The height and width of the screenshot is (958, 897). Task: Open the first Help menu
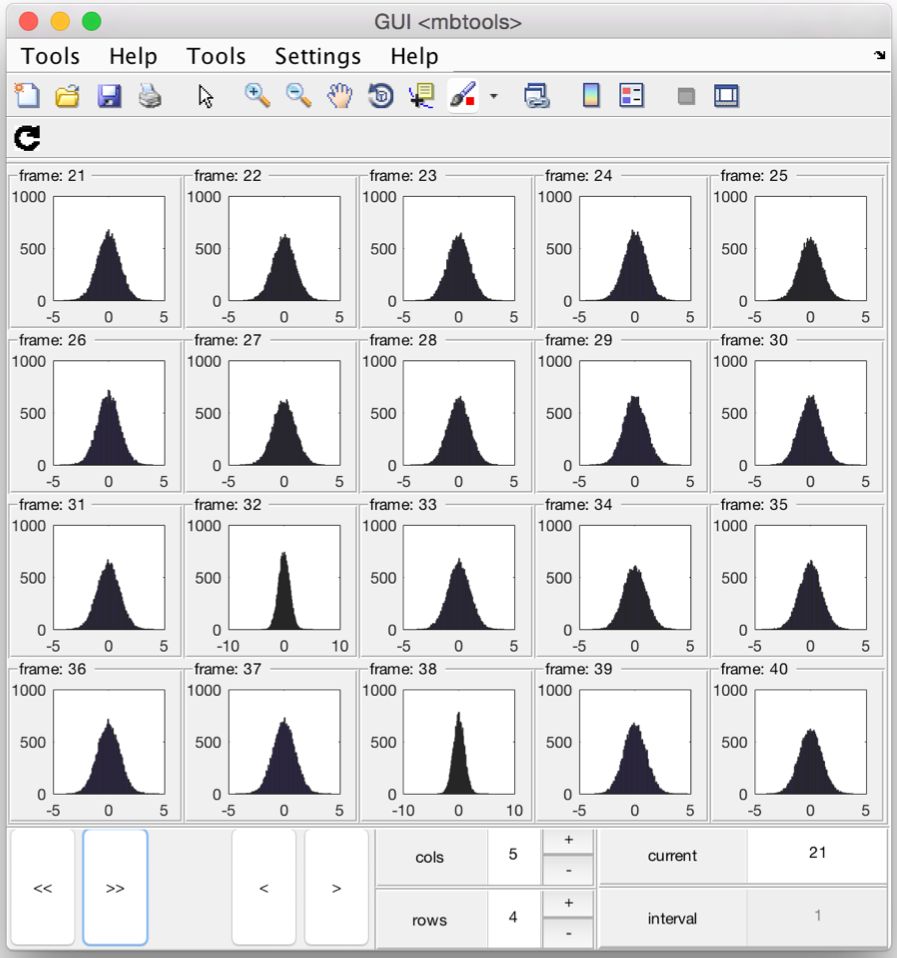133,56
